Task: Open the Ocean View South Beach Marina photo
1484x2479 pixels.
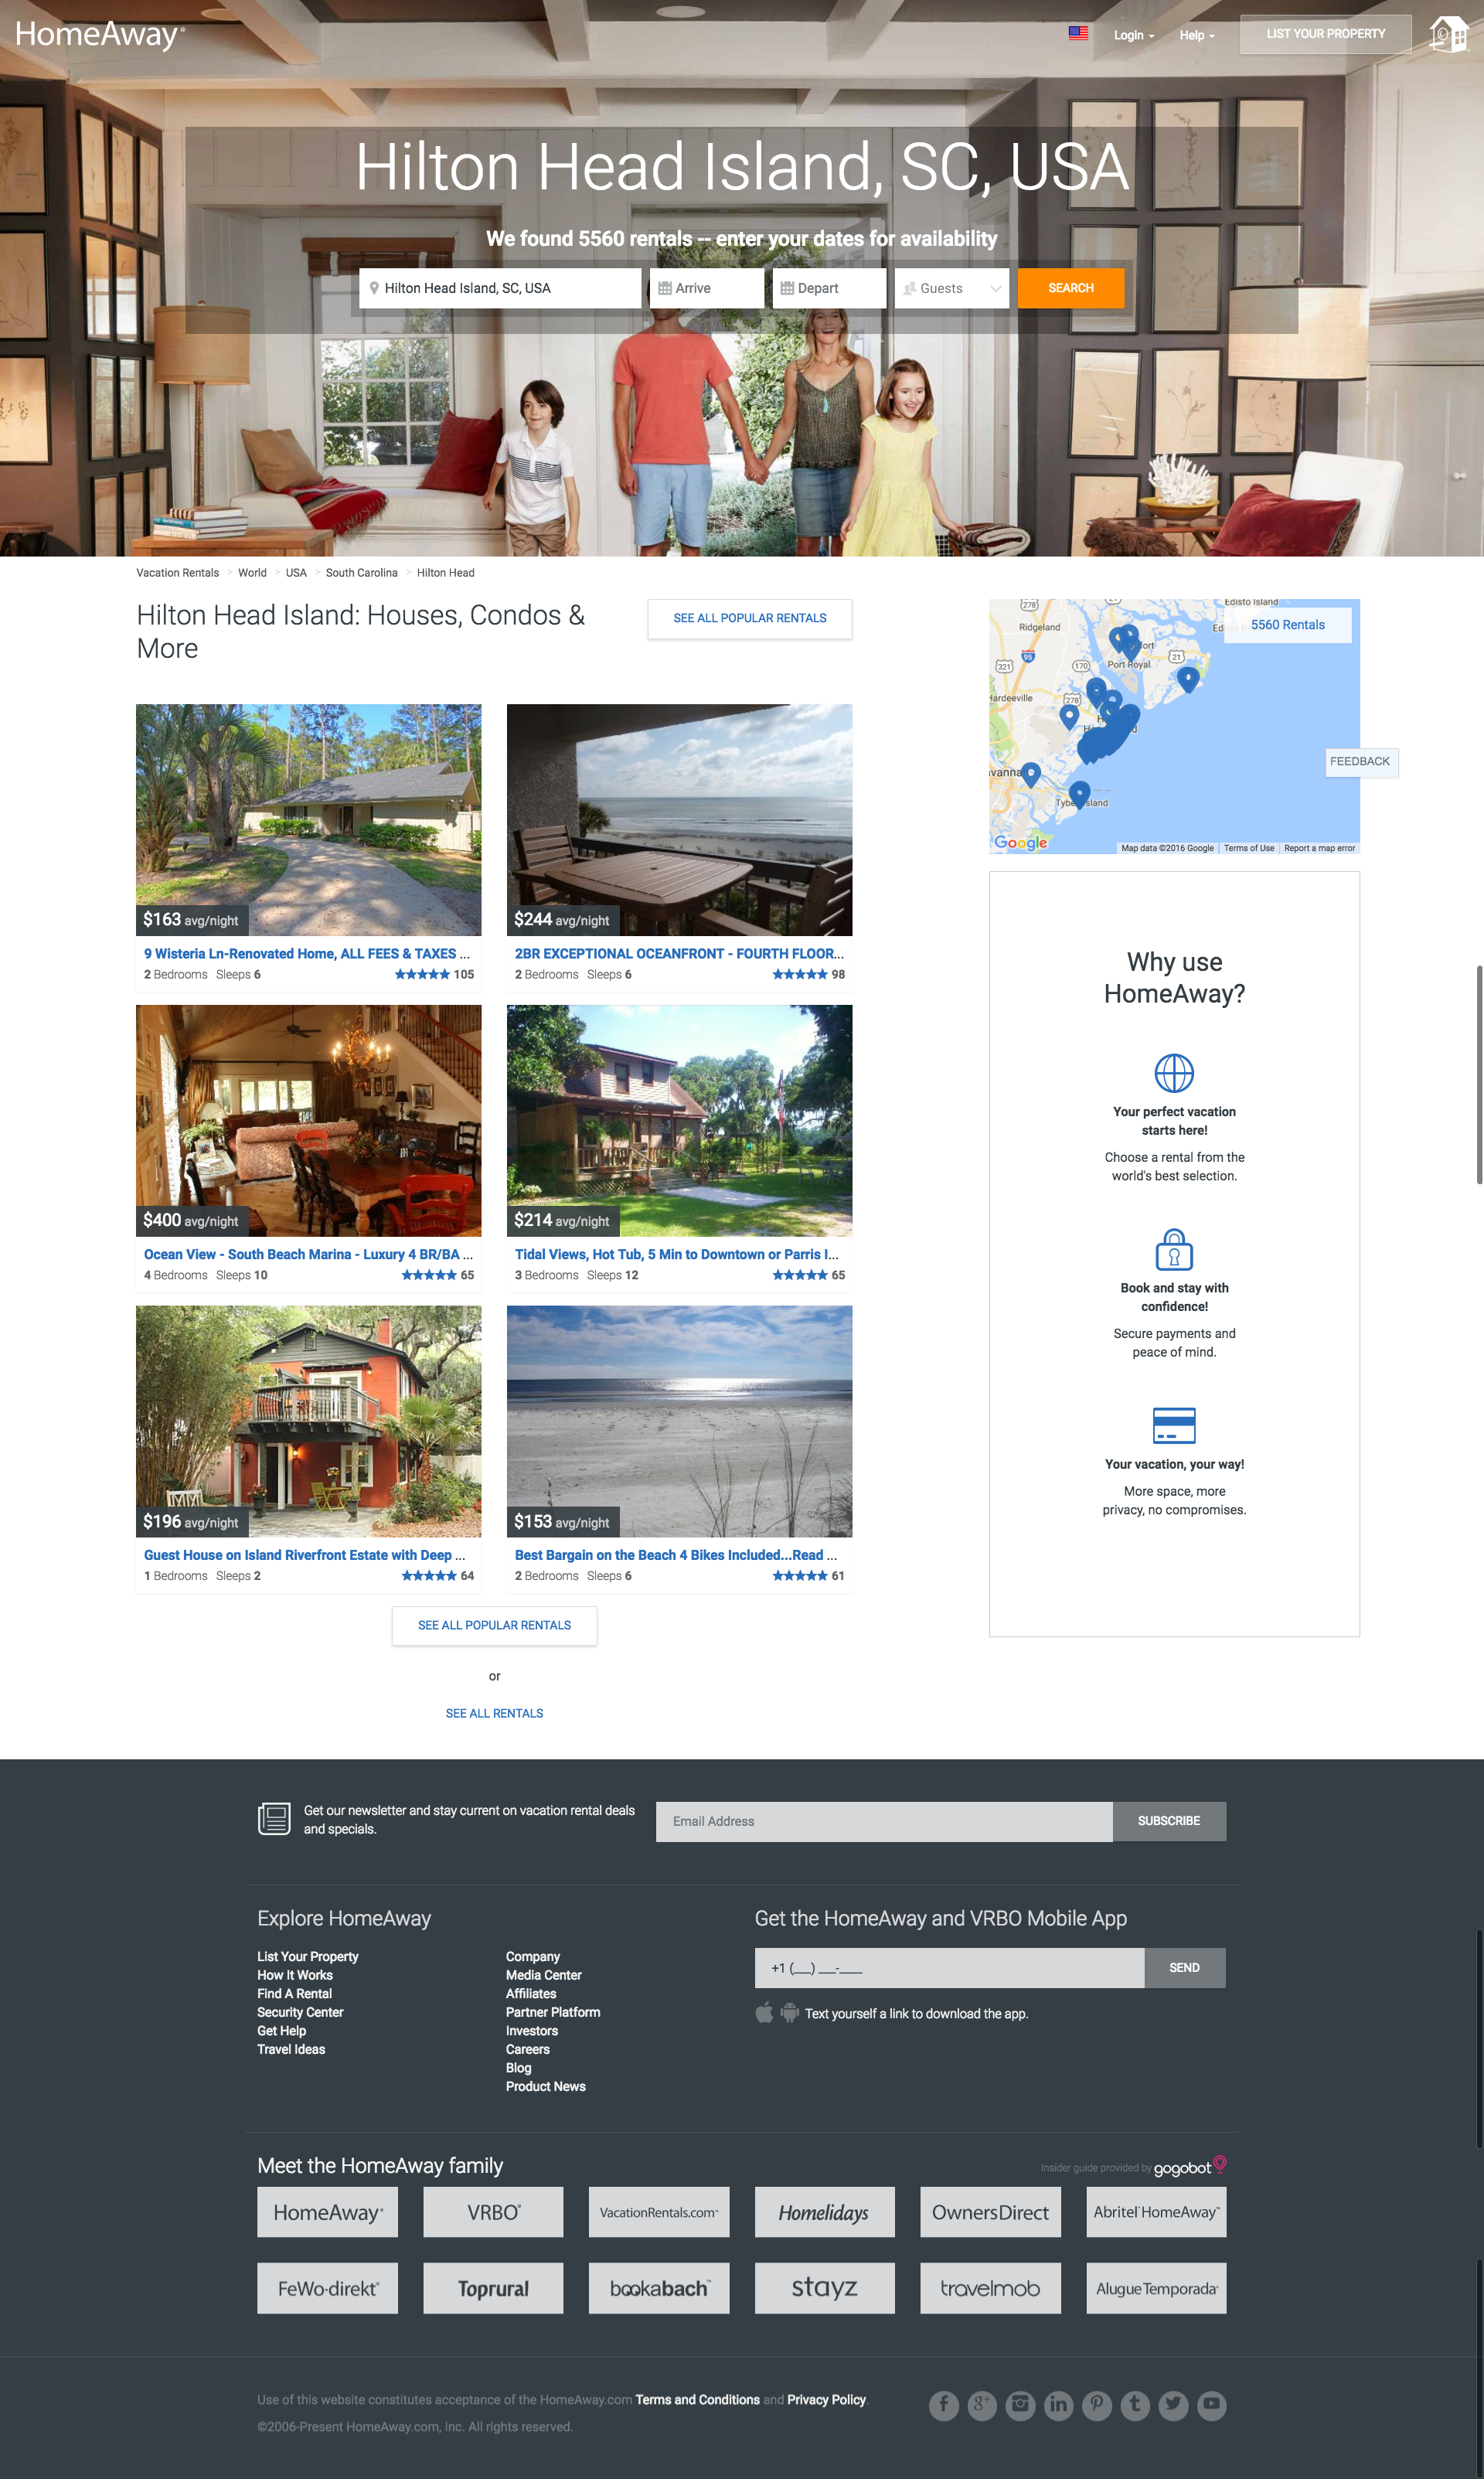Action: (308, 1120)
